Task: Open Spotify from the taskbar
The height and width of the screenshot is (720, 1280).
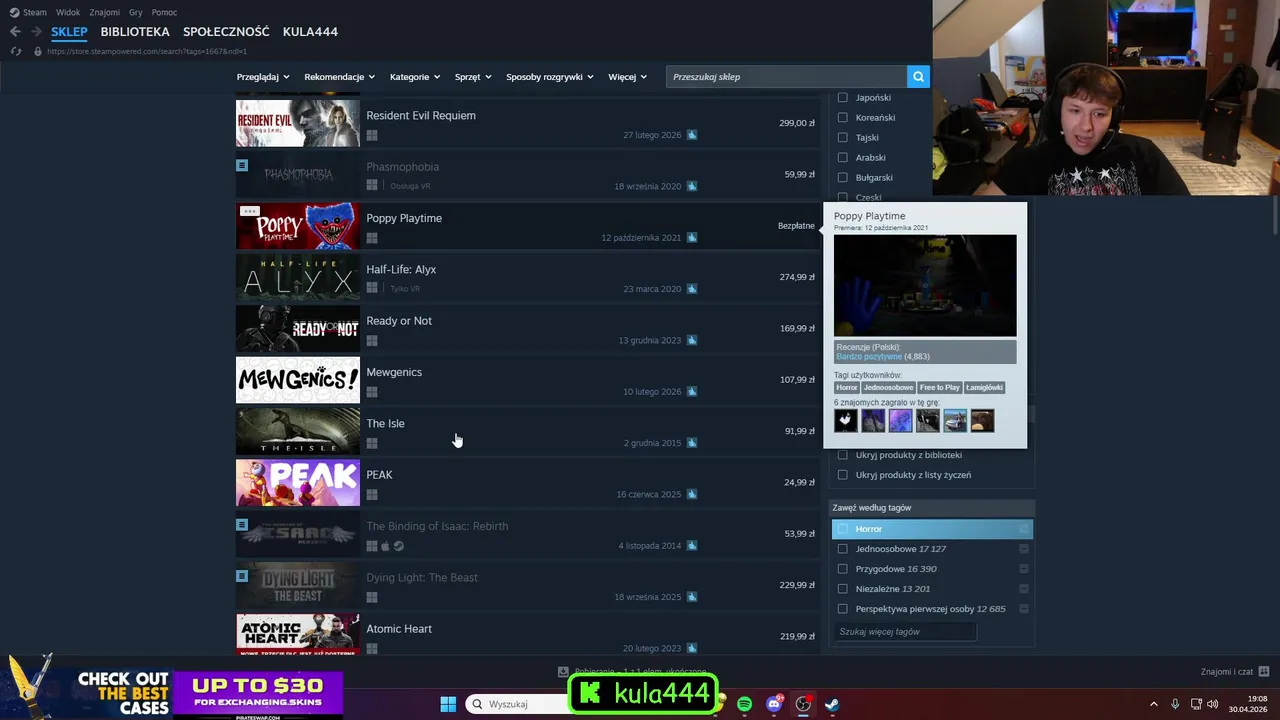Action: (x=745, y=704)
